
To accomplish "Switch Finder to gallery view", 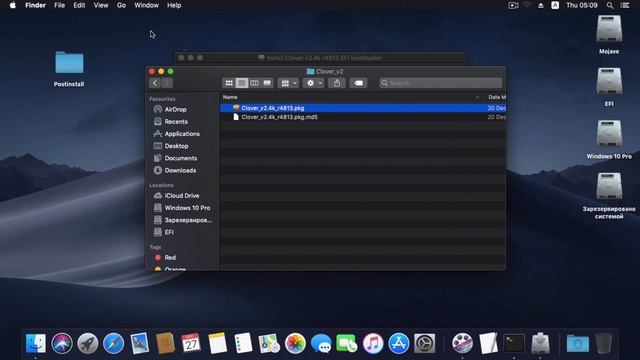I will pos(267,83).
